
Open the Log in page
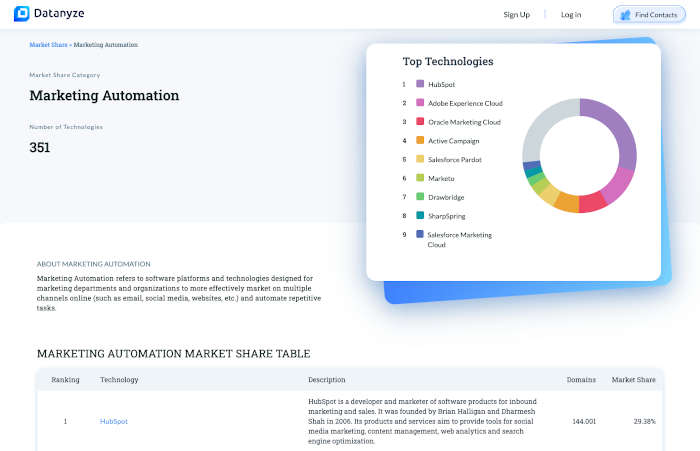click(x=571, y=15)
